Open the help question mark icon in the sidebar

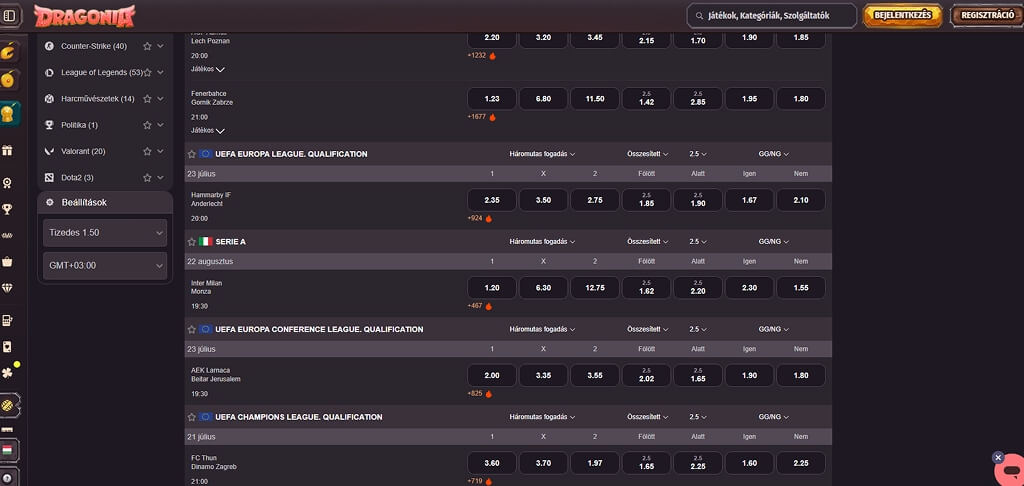(x=7, y=478)
